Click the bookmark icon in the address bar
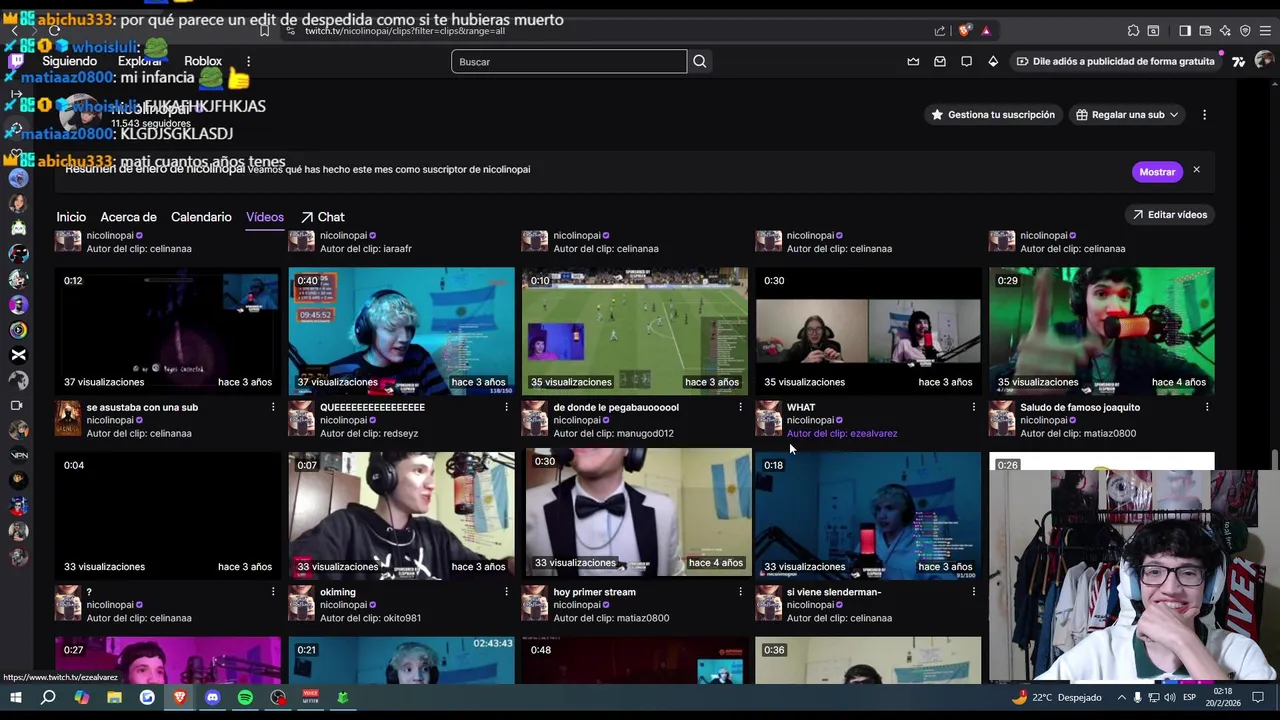The height and width of the screenshot is (720, 1280). pos(264,31)
